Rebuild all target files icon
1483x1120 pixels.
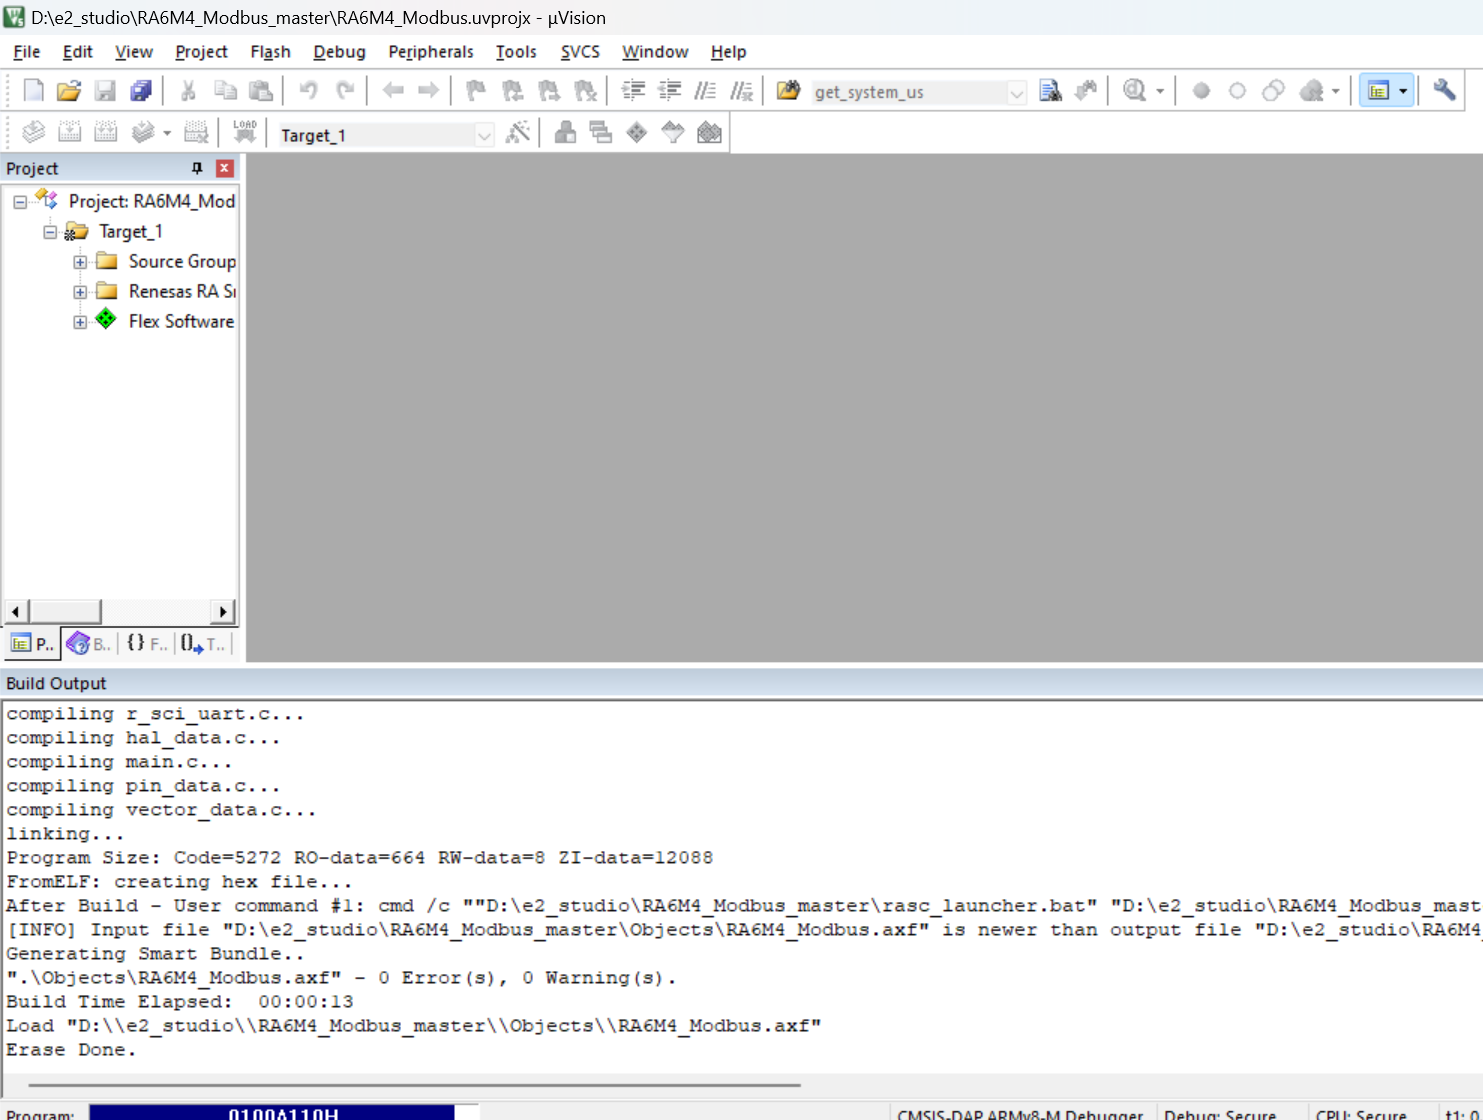(105, 132)
